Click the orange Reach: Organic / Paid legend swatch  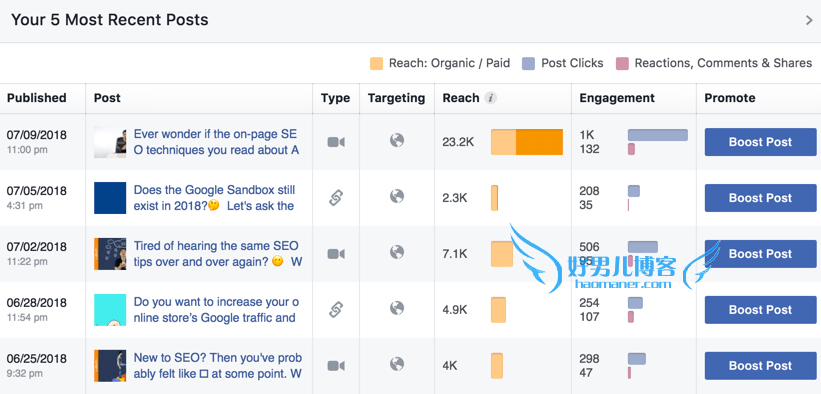pyautogui.click(x=376, y=63)
